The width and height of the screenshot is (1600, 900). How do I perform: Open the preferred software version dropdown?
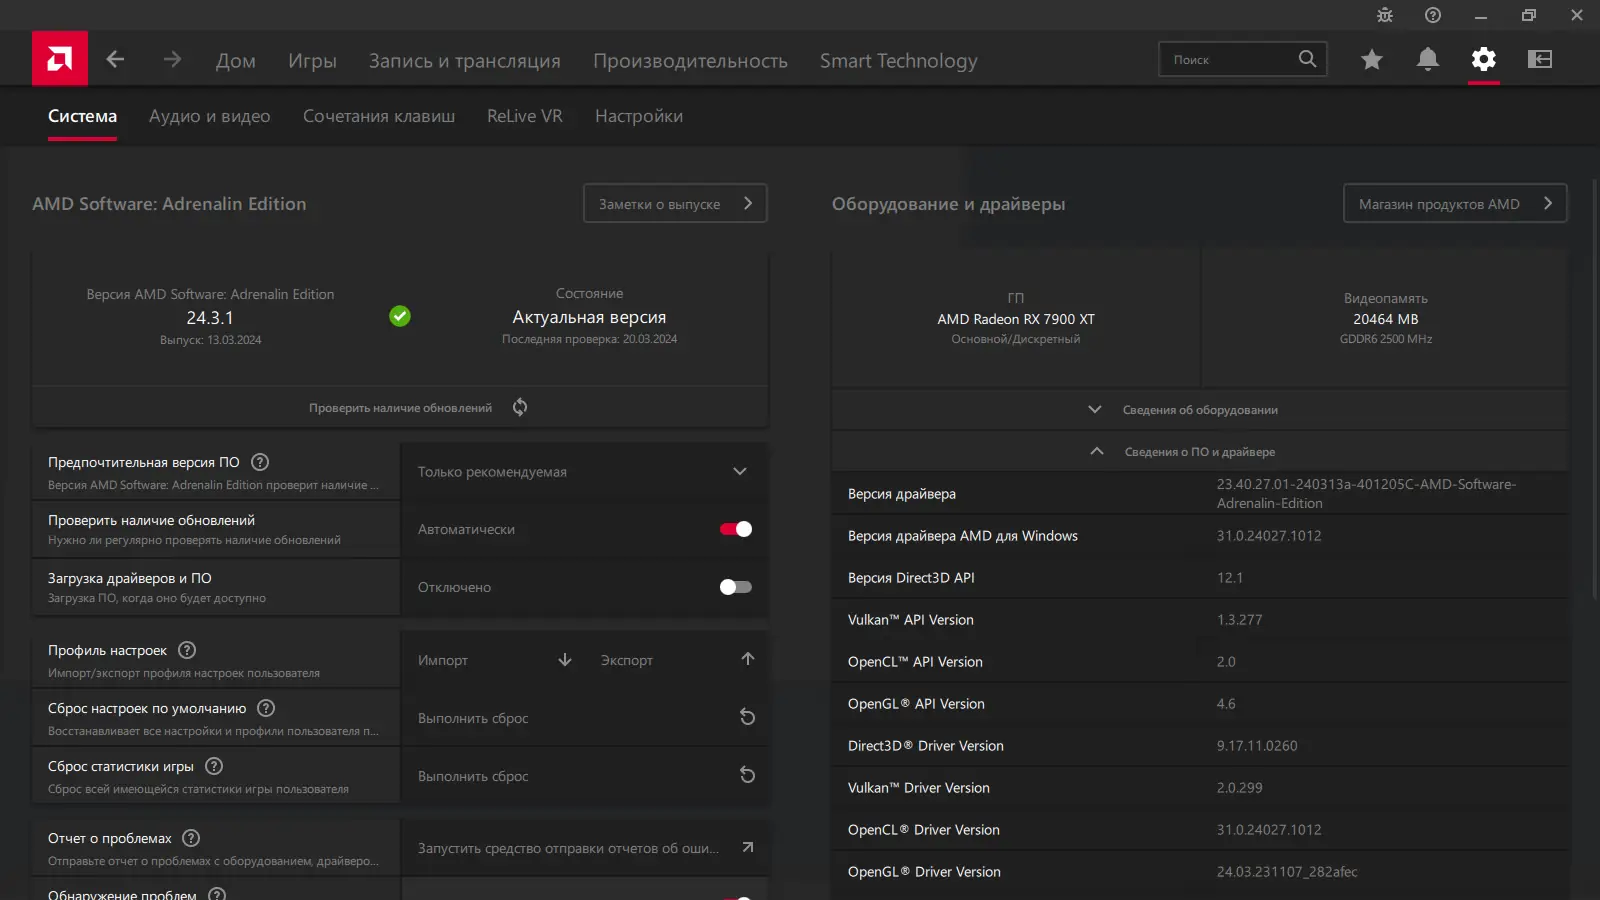(584, 472)
